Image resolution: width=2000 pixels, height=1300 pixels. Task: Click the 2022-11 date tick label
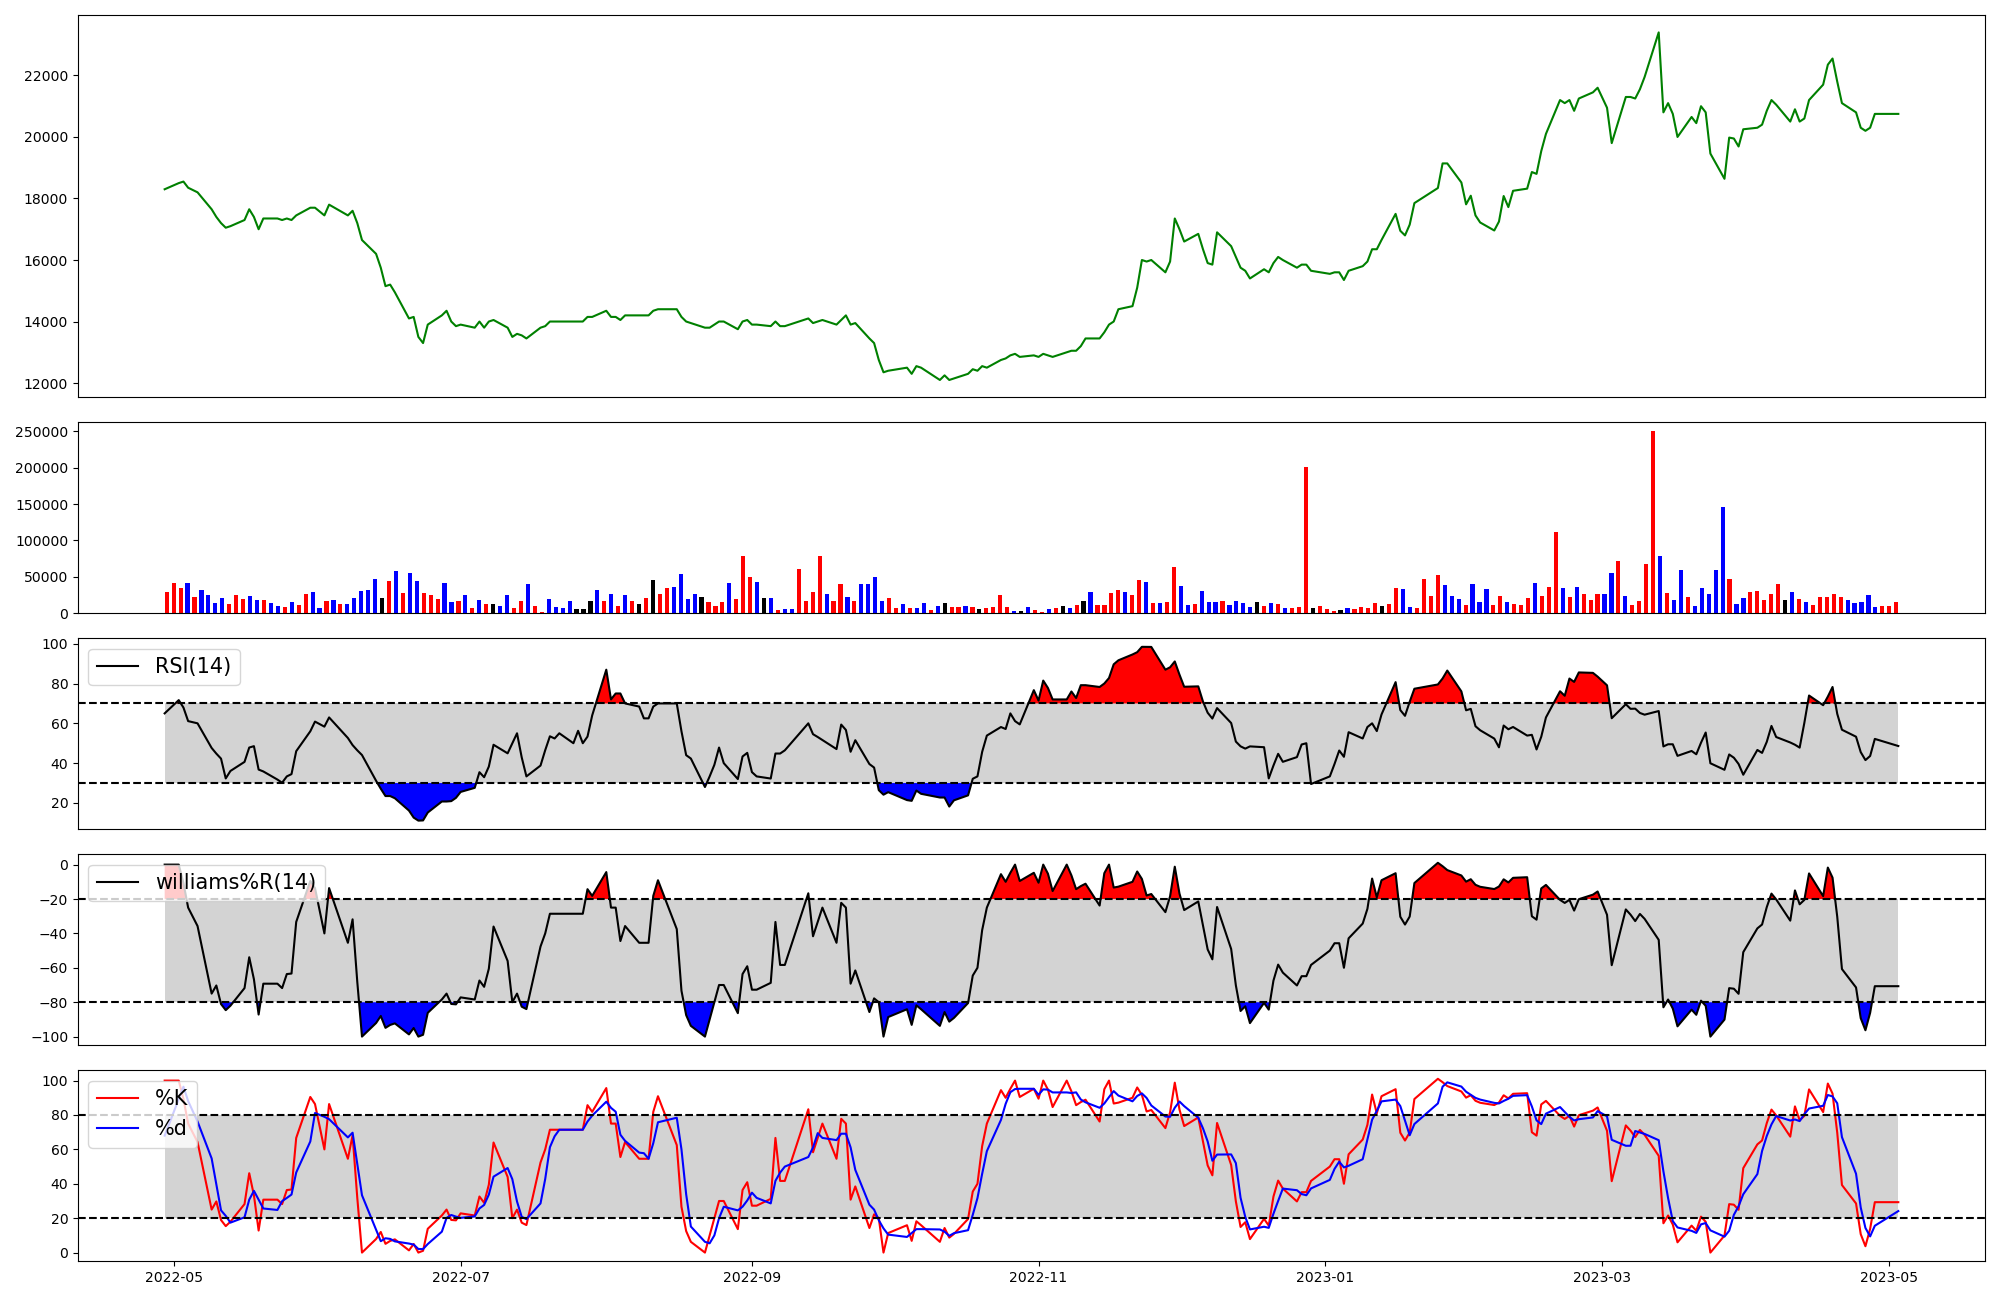pyautogui.click(x=1039, y=1277)
